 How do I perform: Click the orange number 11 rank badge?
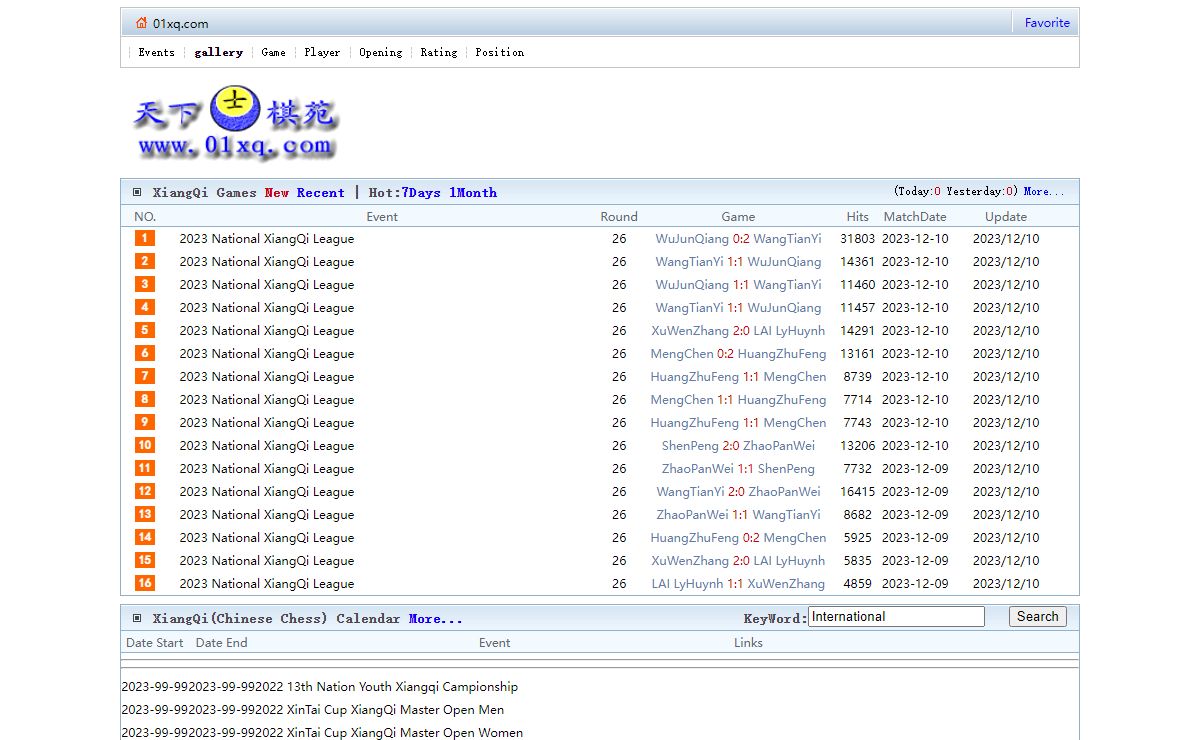click(145, 468)
